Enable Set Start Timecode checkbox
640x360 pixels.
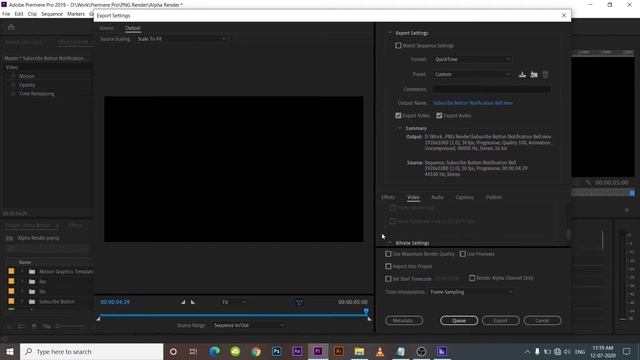tap(388, 279)
